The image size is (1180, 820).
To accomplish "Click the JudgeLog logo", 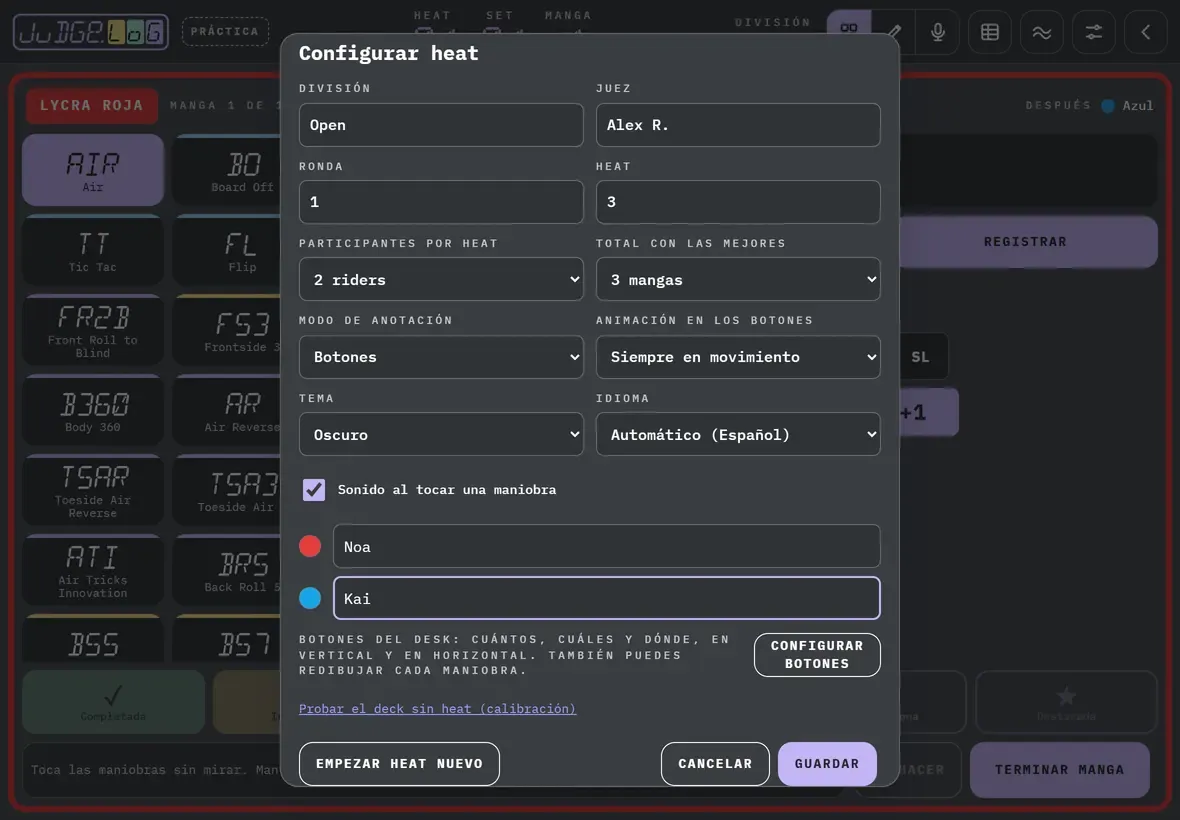I will click(91, 32).
